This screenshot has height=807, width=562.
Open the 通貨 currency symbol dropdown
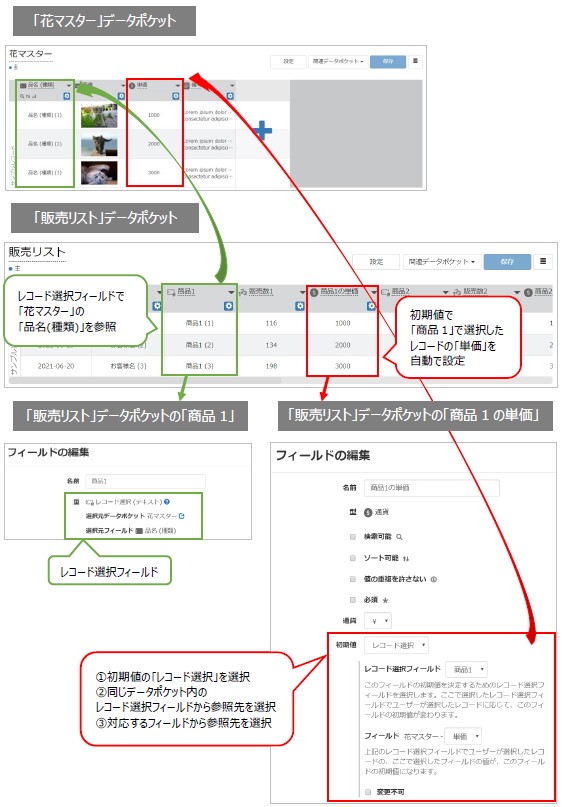(378, 621)
